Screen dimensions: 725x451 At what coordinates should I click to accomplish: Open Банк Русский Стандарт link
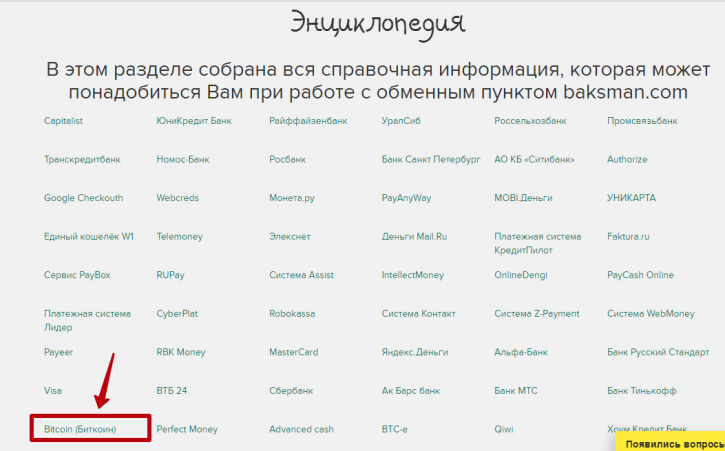[658, 352]
